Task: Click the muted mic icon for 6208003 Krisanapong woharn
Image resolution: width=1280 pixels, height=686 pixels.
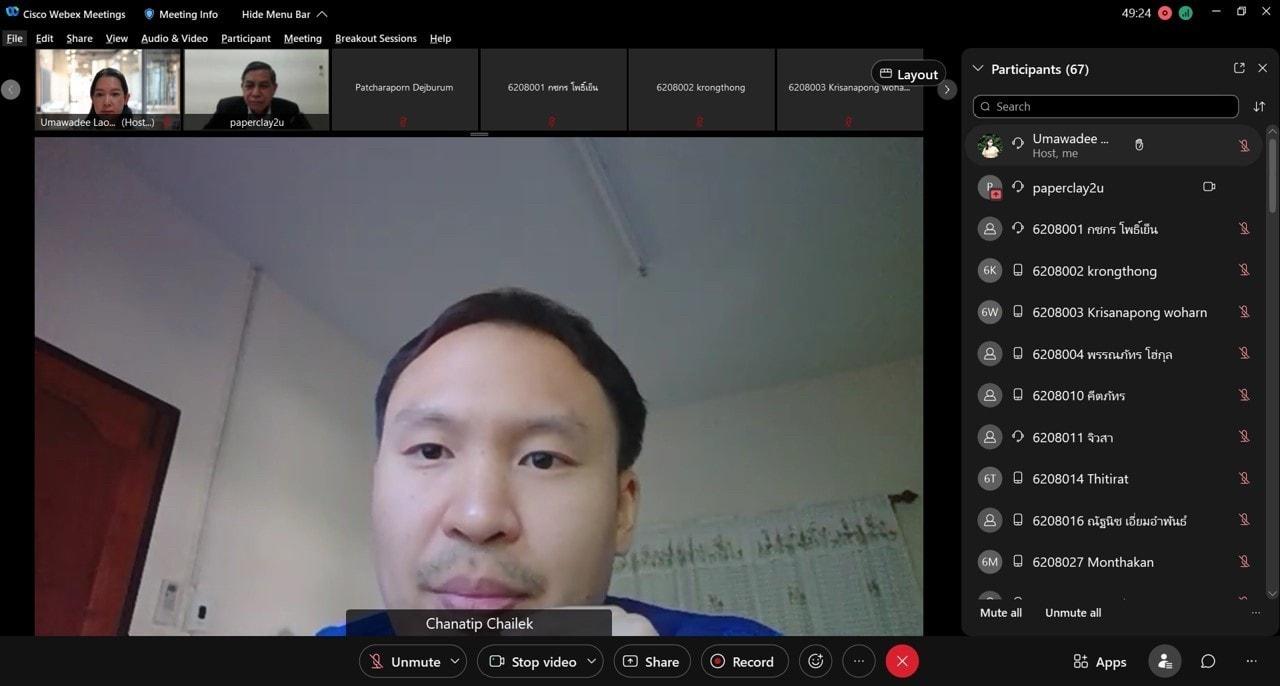Action: coord(1244,312)
